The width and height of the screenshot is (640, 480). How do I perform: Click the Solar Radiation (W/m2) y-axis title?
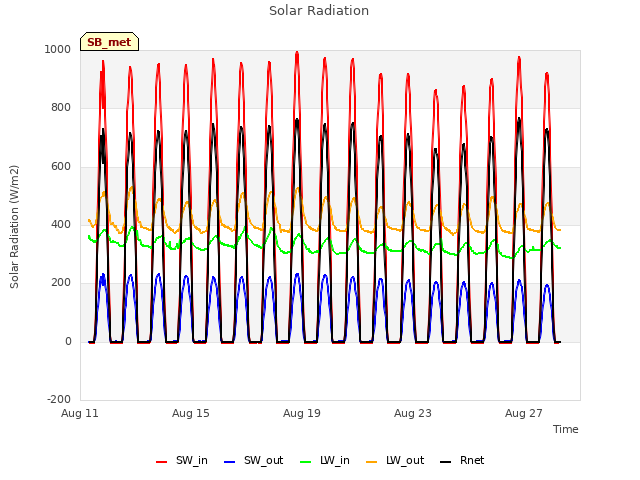[14, 227]
